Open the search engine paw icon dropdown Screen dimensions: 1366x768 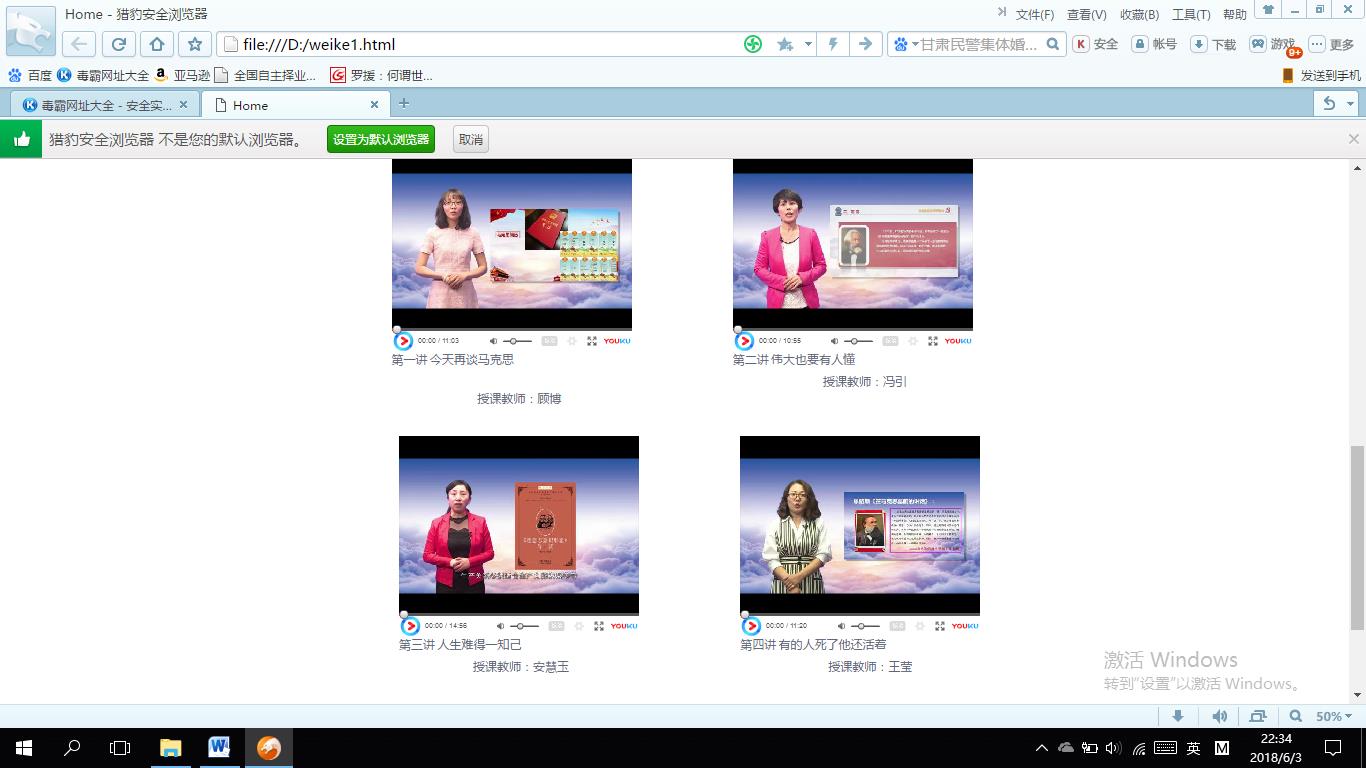pyautogui.click(x=903, y=44)
